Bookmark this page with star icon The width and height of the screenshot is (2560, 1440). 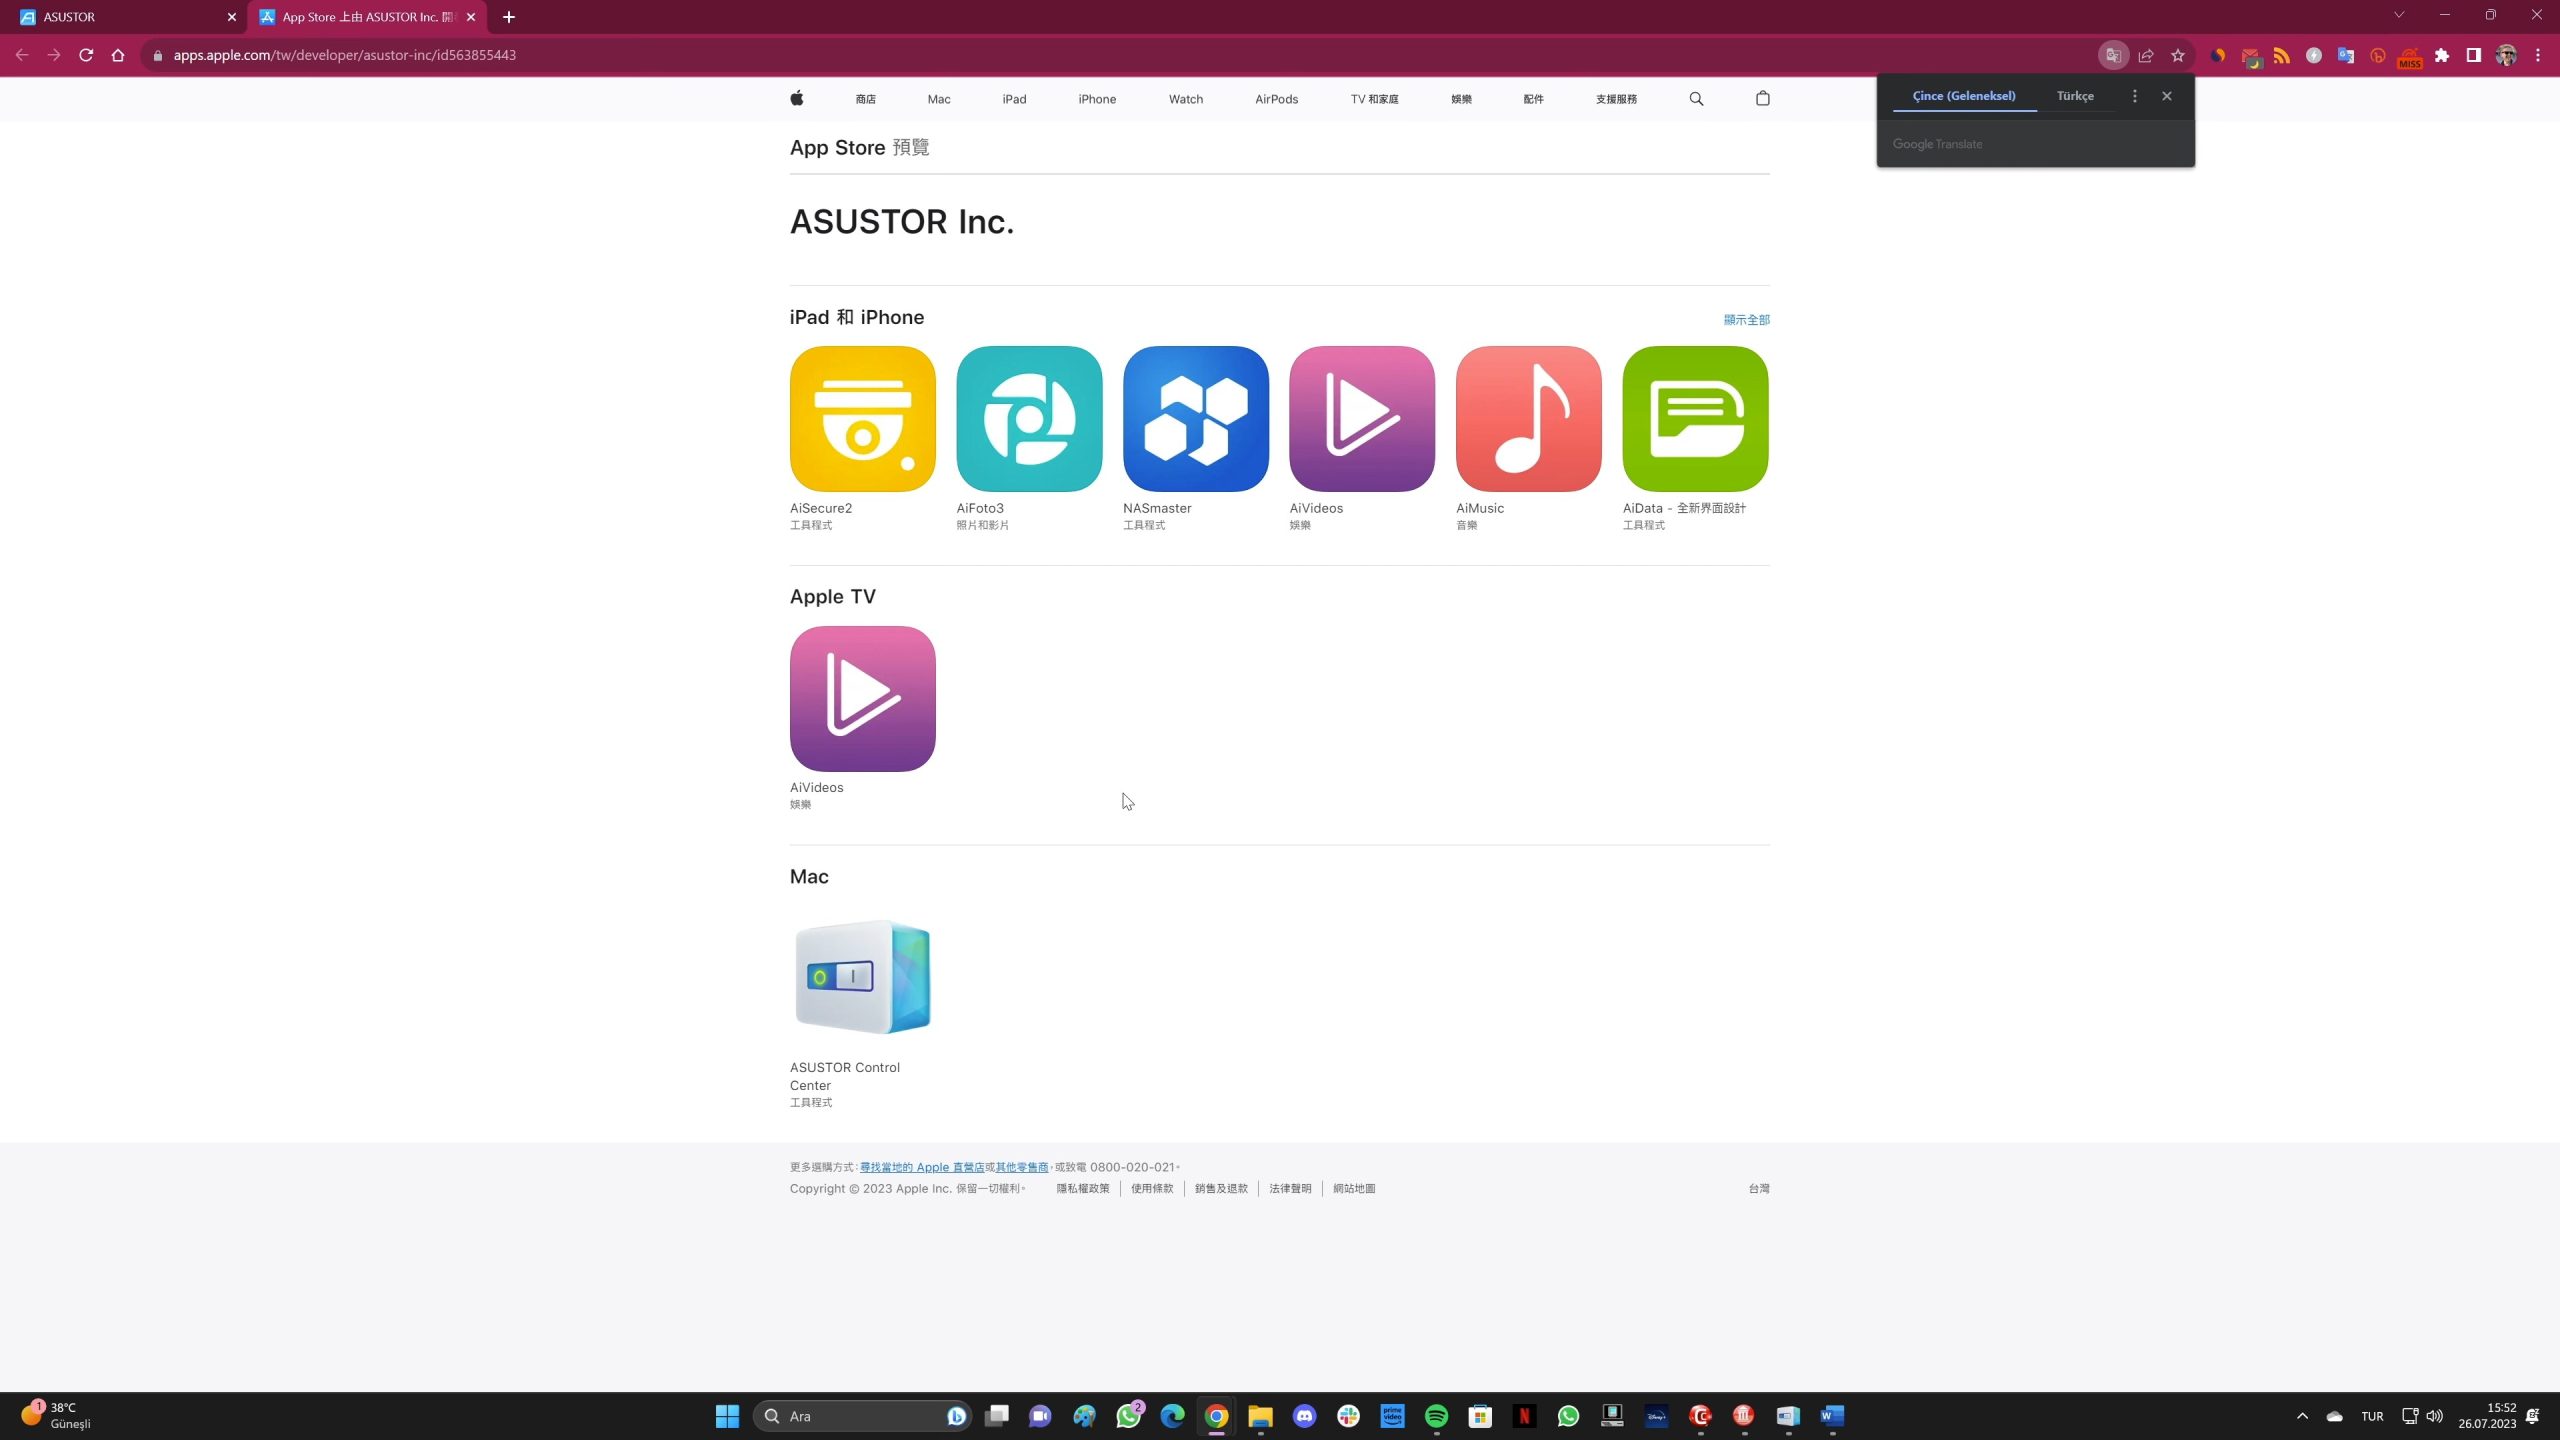(x=2177, y=55)
